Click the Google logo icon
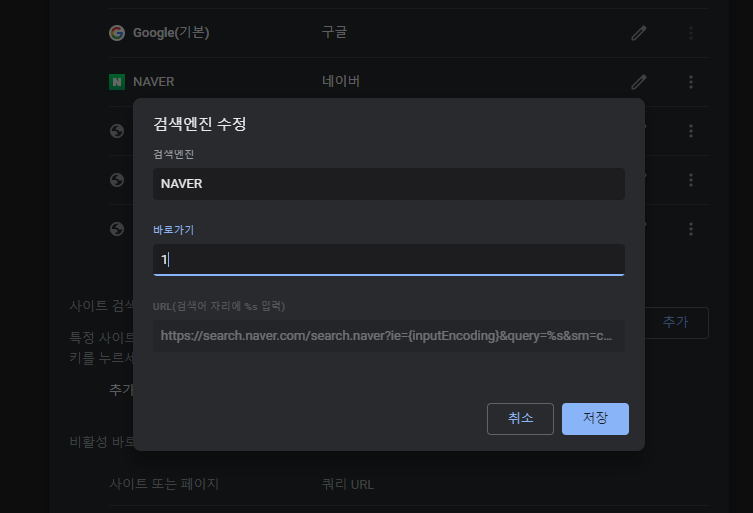Screen dimensions: 753x513 pos(117,33)
